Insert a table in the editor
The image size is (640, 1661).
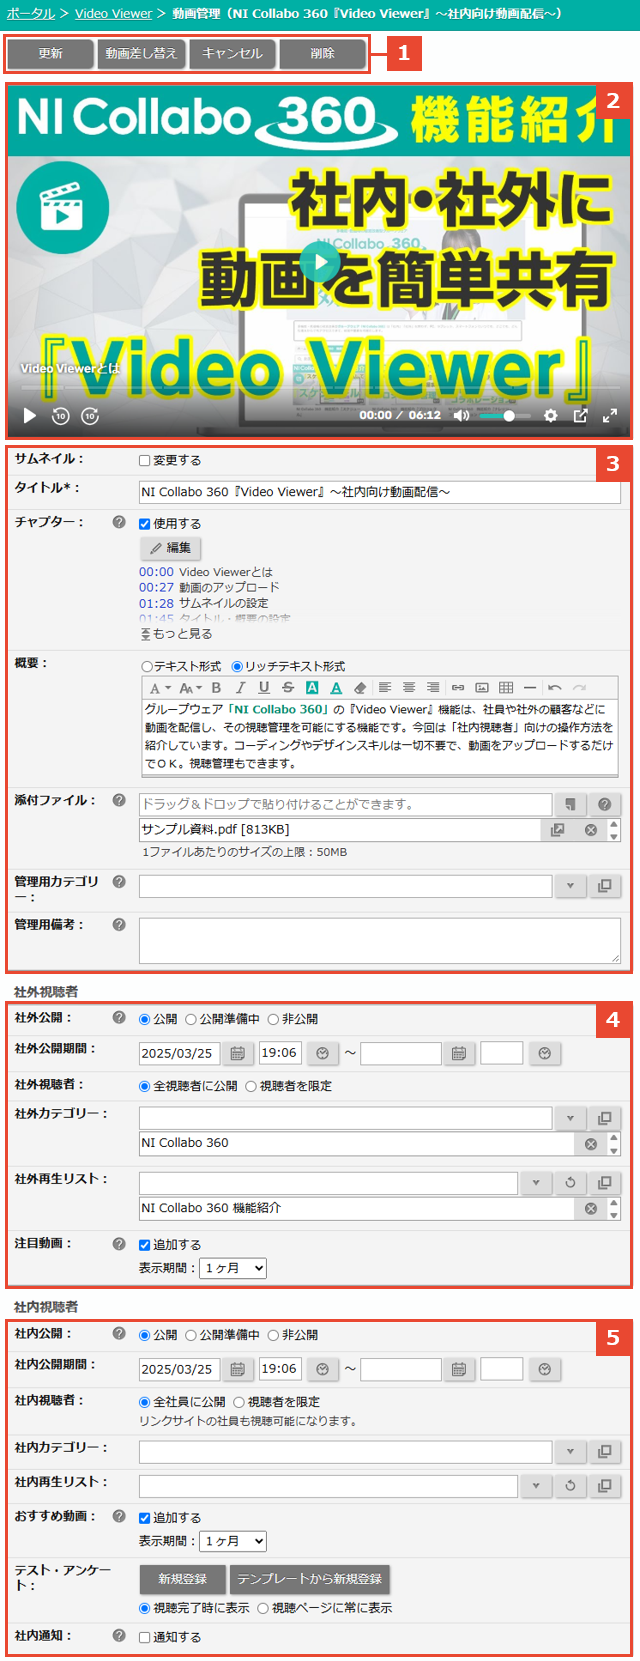(x=506, y=687)
